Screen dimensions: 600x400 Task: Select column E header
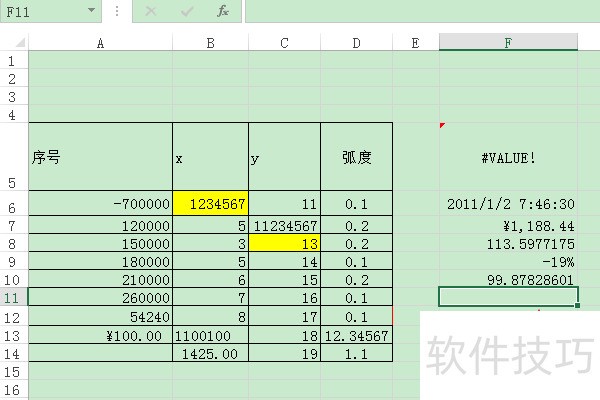point(416,42)
